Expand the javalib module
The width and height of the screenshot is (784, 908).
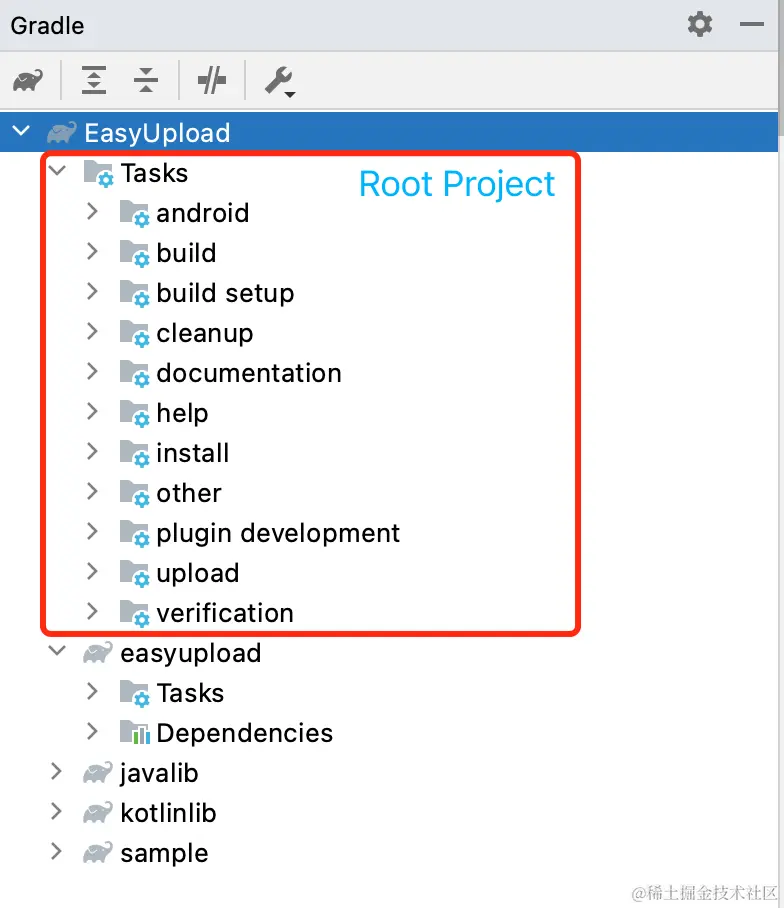point(56,771)
